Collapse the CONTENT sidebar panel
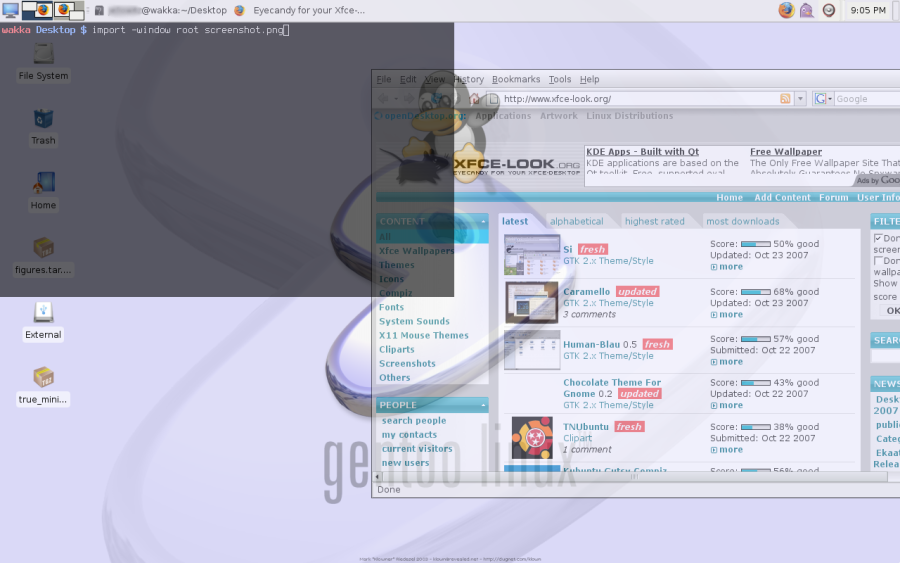Screen dimensions: 900x563 [x=483, y=222]
